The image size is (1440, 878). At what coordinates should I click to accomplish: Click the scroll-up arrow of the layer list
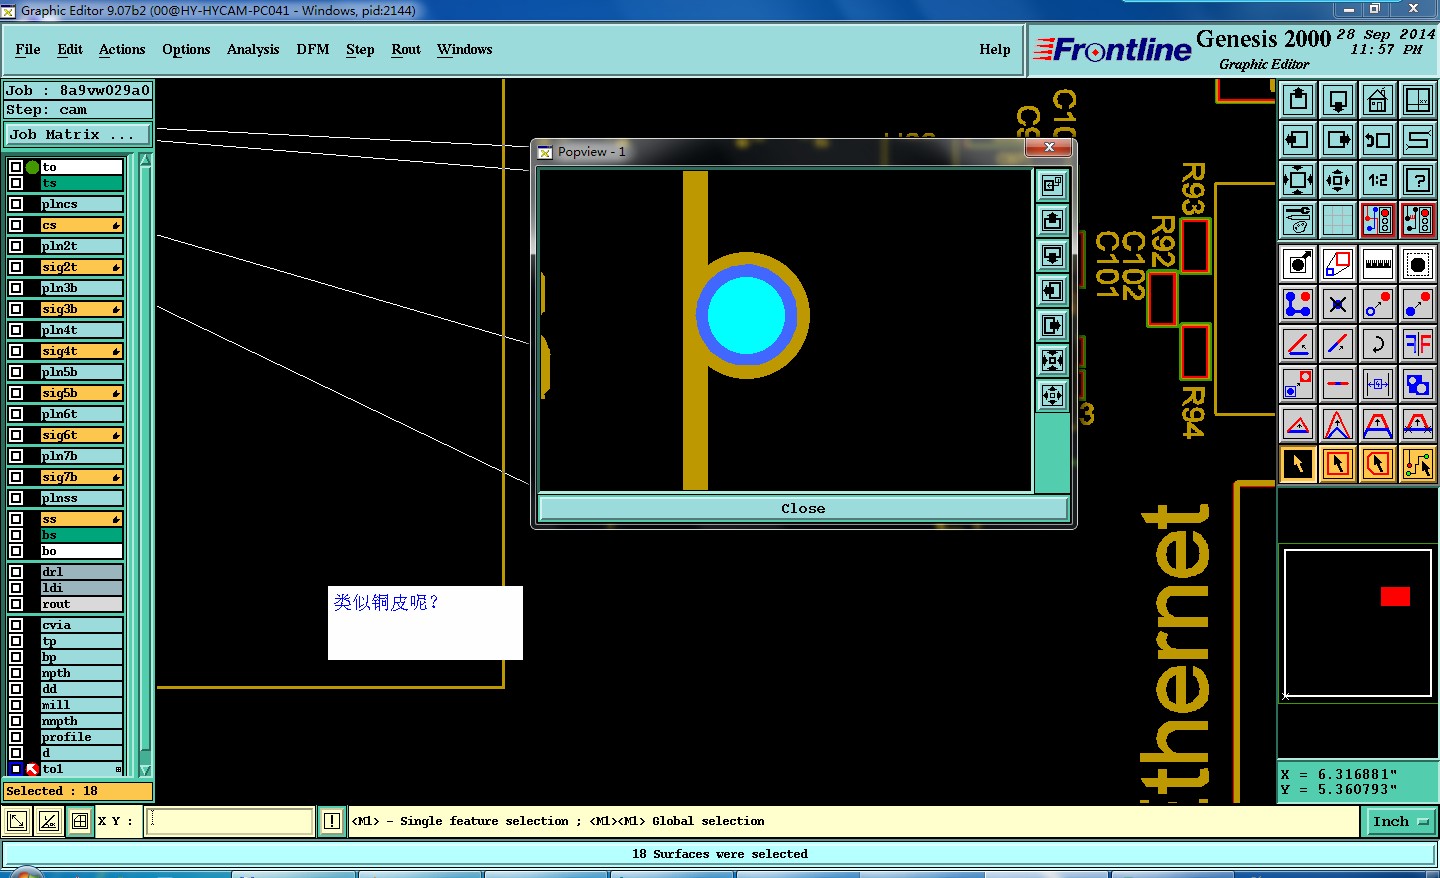pyautogui.click(x=145, y=160)
